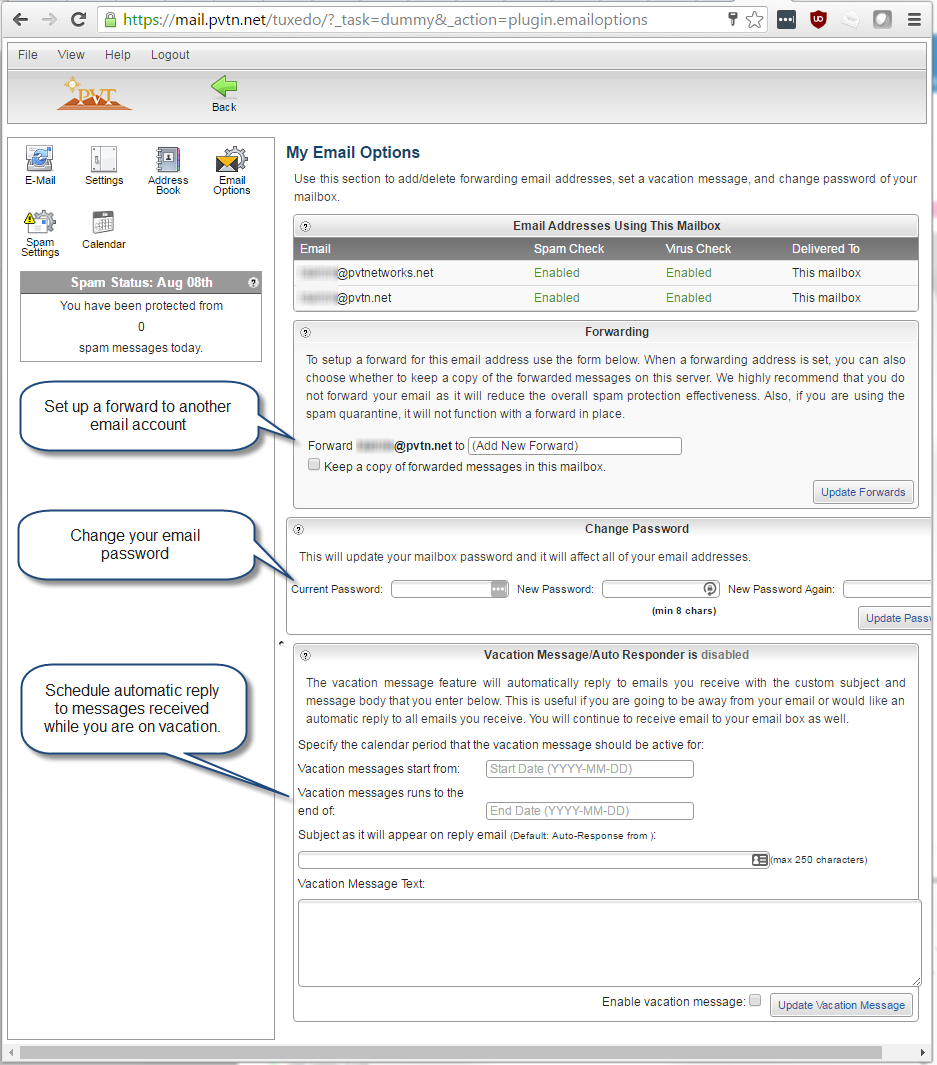
Task: Click the password generator icon in New Password field
Action: pos(710,589)
